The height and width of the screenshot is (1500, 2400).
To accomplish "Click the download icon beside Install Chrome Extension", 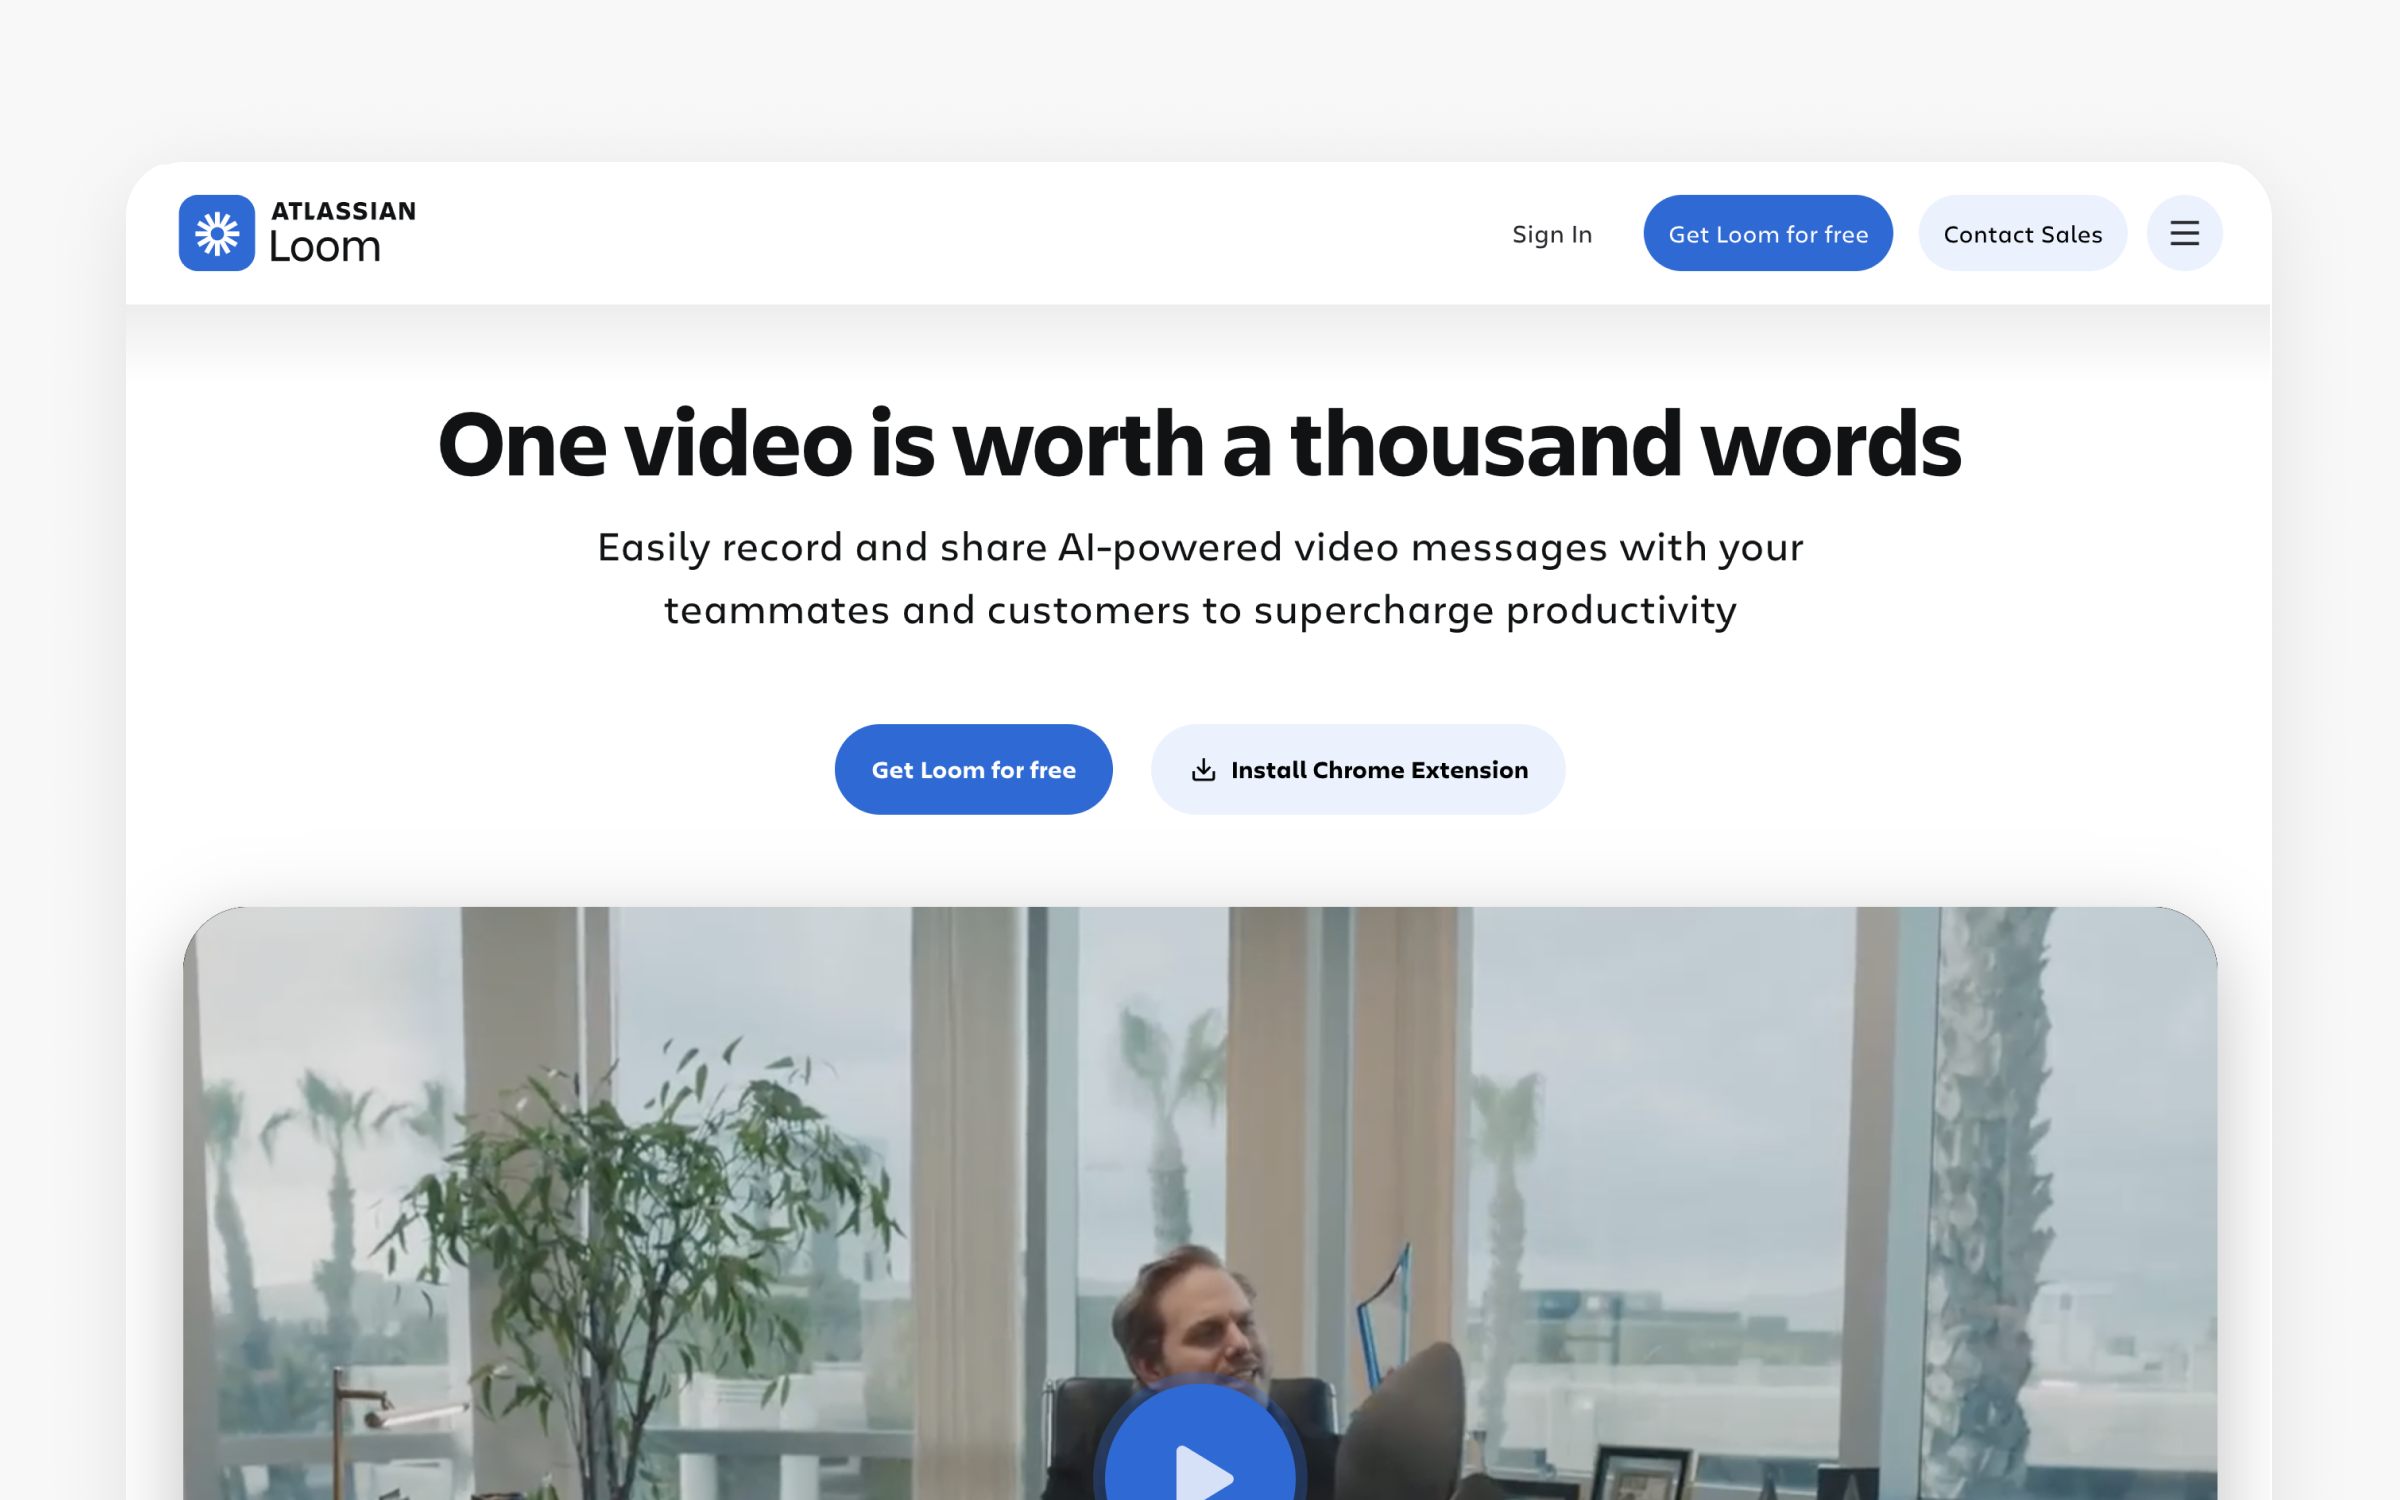I will point(1203,769).
